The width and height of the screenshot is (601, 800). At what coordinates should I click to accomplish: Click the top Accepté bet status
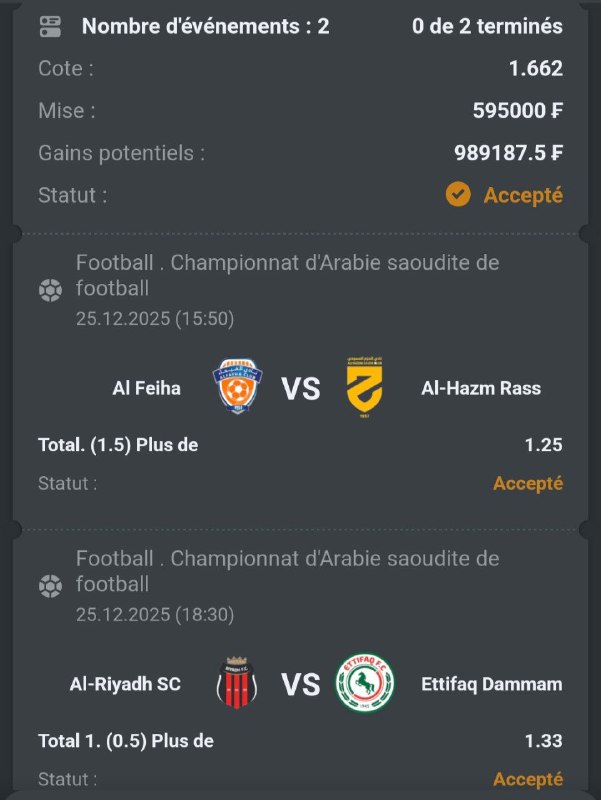pyautogui.click(x=523, y=195)
